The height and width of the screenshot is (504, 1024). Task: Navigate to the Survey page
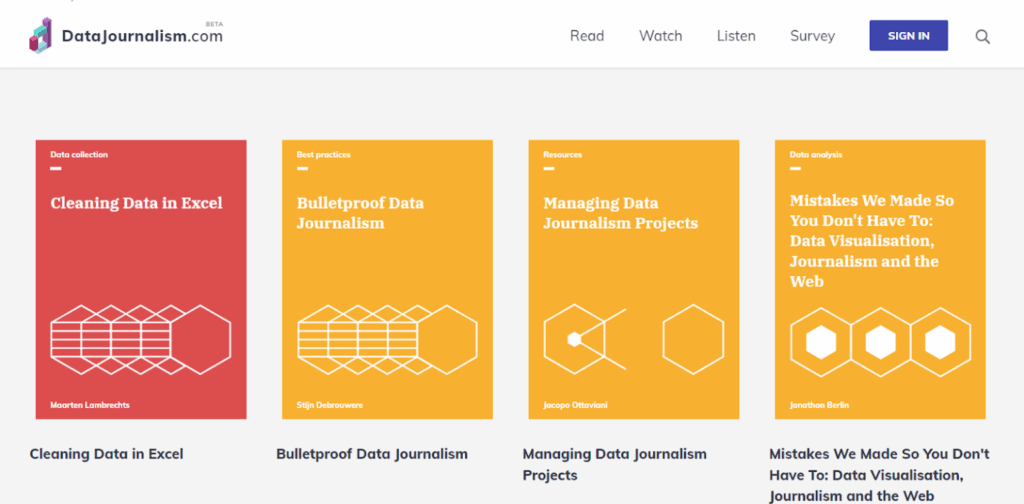(x=812, y=36)
